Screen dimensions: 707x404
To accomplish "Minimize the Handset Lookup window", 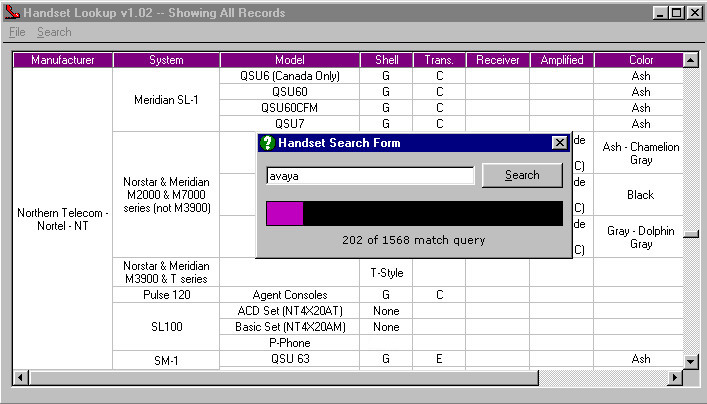I will tap(660, 13).
